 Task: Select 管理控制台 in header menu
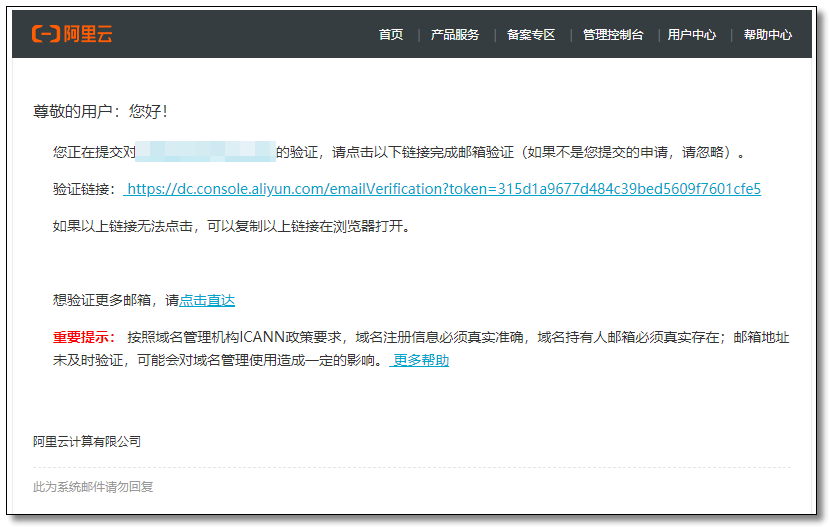pos(613,35)
